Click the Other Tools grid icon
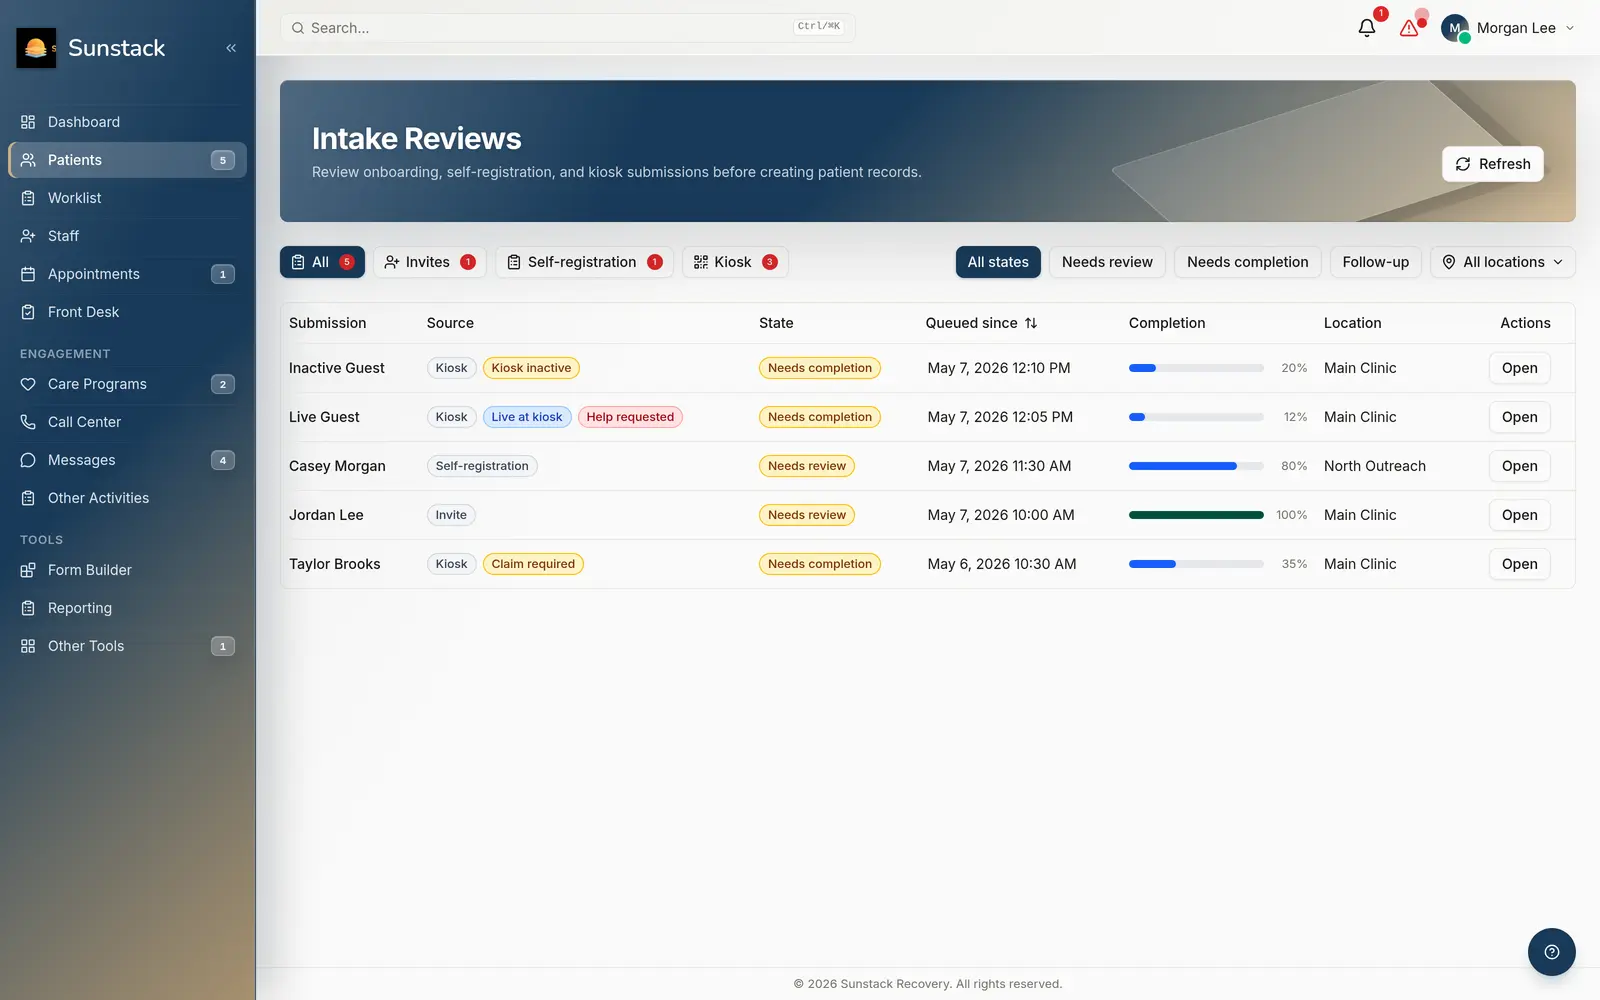Screen dimensions: 1600x1000 tap(28, 646)
